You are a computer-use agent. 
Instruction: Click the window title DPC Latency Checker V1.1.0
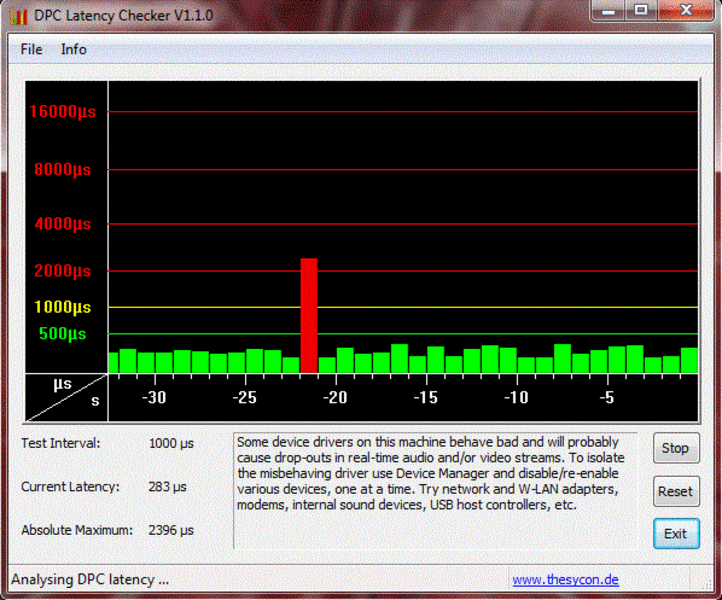coord(123,16)
